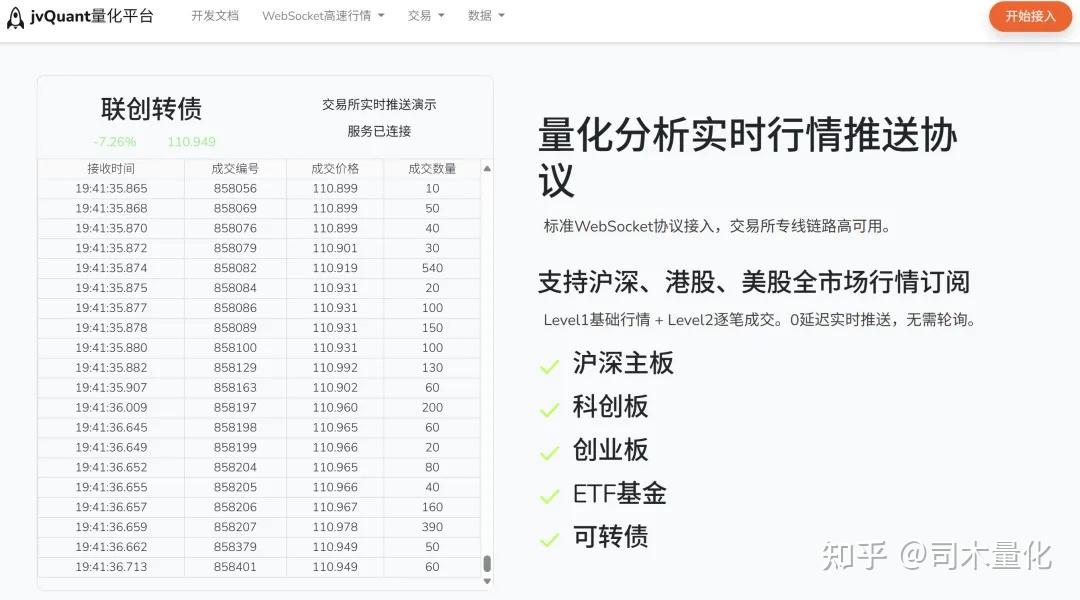Open the 交易 dropdown menu
This screenshot has width=1080, height=600.
tap(425, 16)
